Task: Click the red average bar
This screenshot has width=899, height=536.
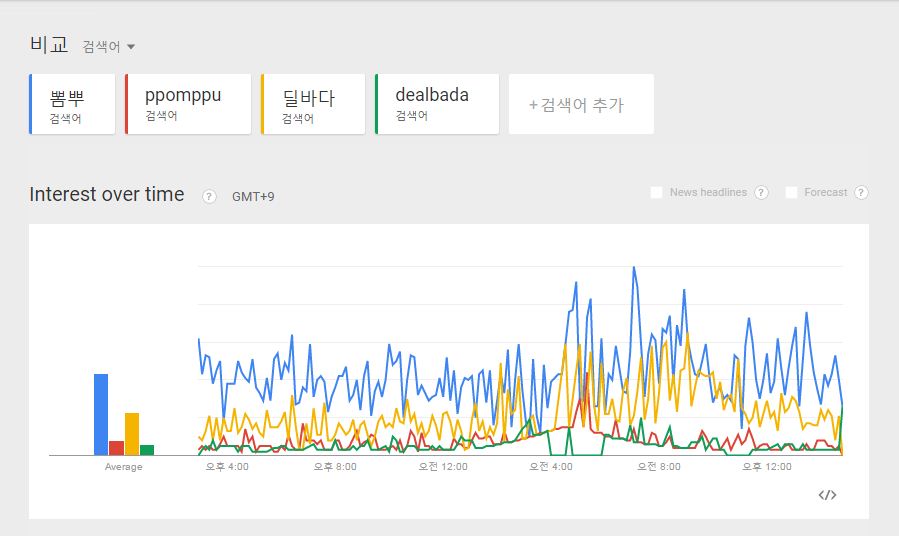Action: (x=116, y=448)
